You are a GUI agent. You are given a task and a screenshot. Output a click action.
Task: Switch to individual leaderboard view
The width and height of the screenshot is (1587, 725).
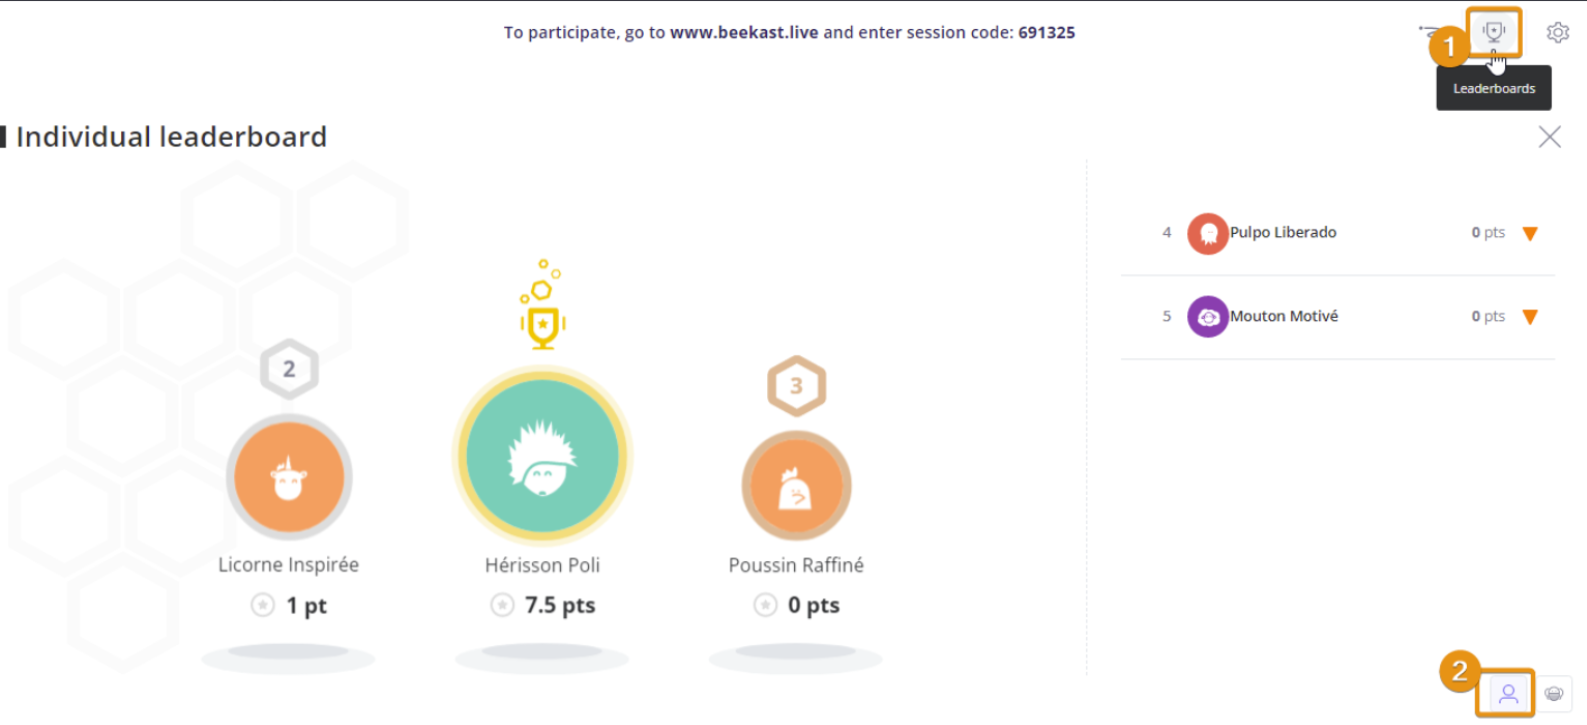pos(1508,693)
